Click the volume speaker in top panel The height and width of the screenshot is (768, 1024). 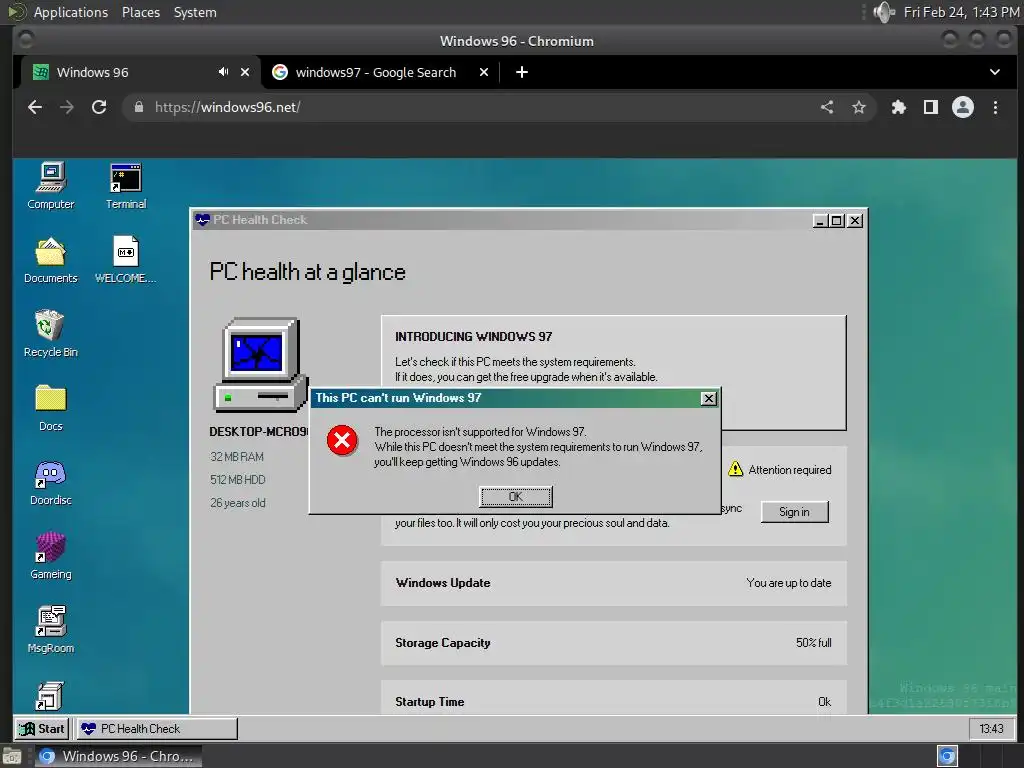(884, 12)
